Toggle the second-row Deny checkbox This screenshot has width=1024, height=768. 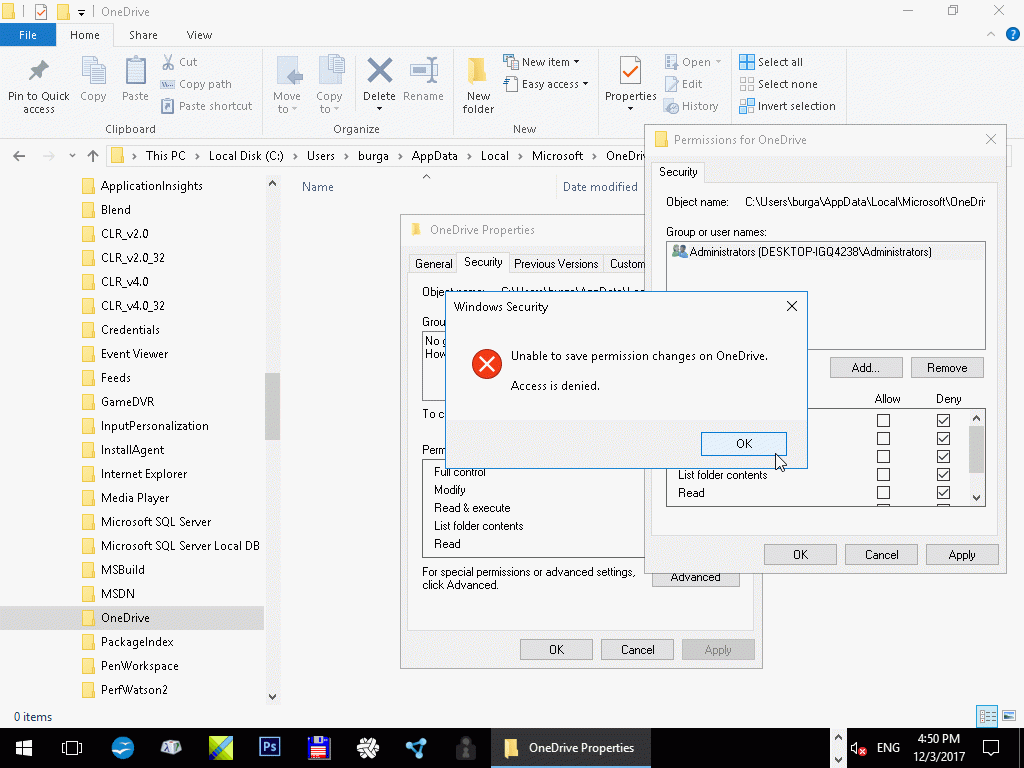[x=943, y=438]
